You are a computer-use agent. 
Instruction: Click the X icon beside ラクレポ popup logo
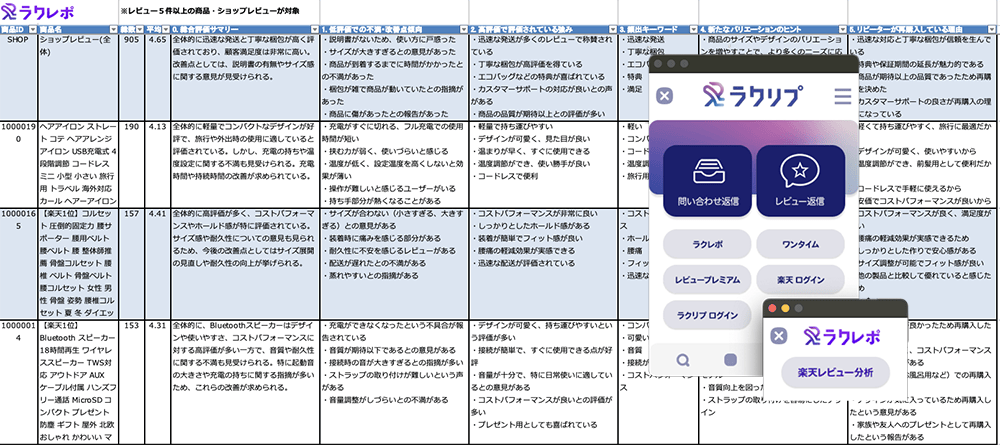(x=779, y=336)
